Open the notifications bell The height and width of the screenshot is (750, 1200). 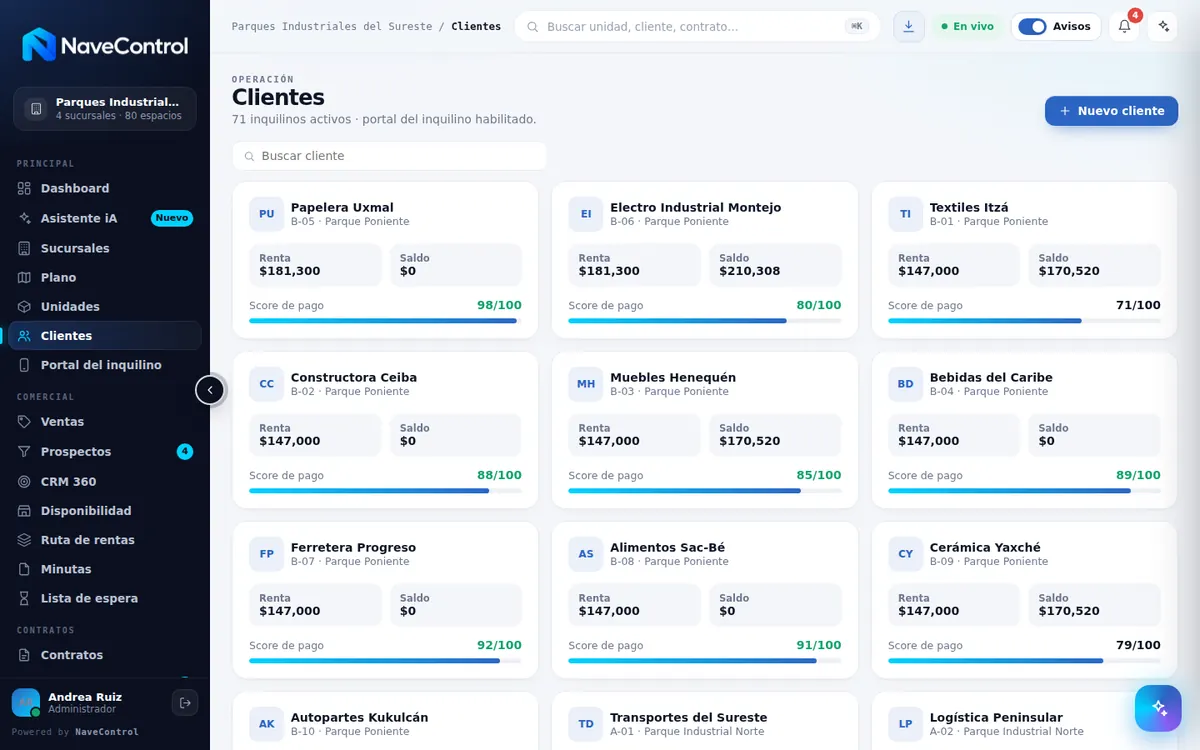[1124, 27]
